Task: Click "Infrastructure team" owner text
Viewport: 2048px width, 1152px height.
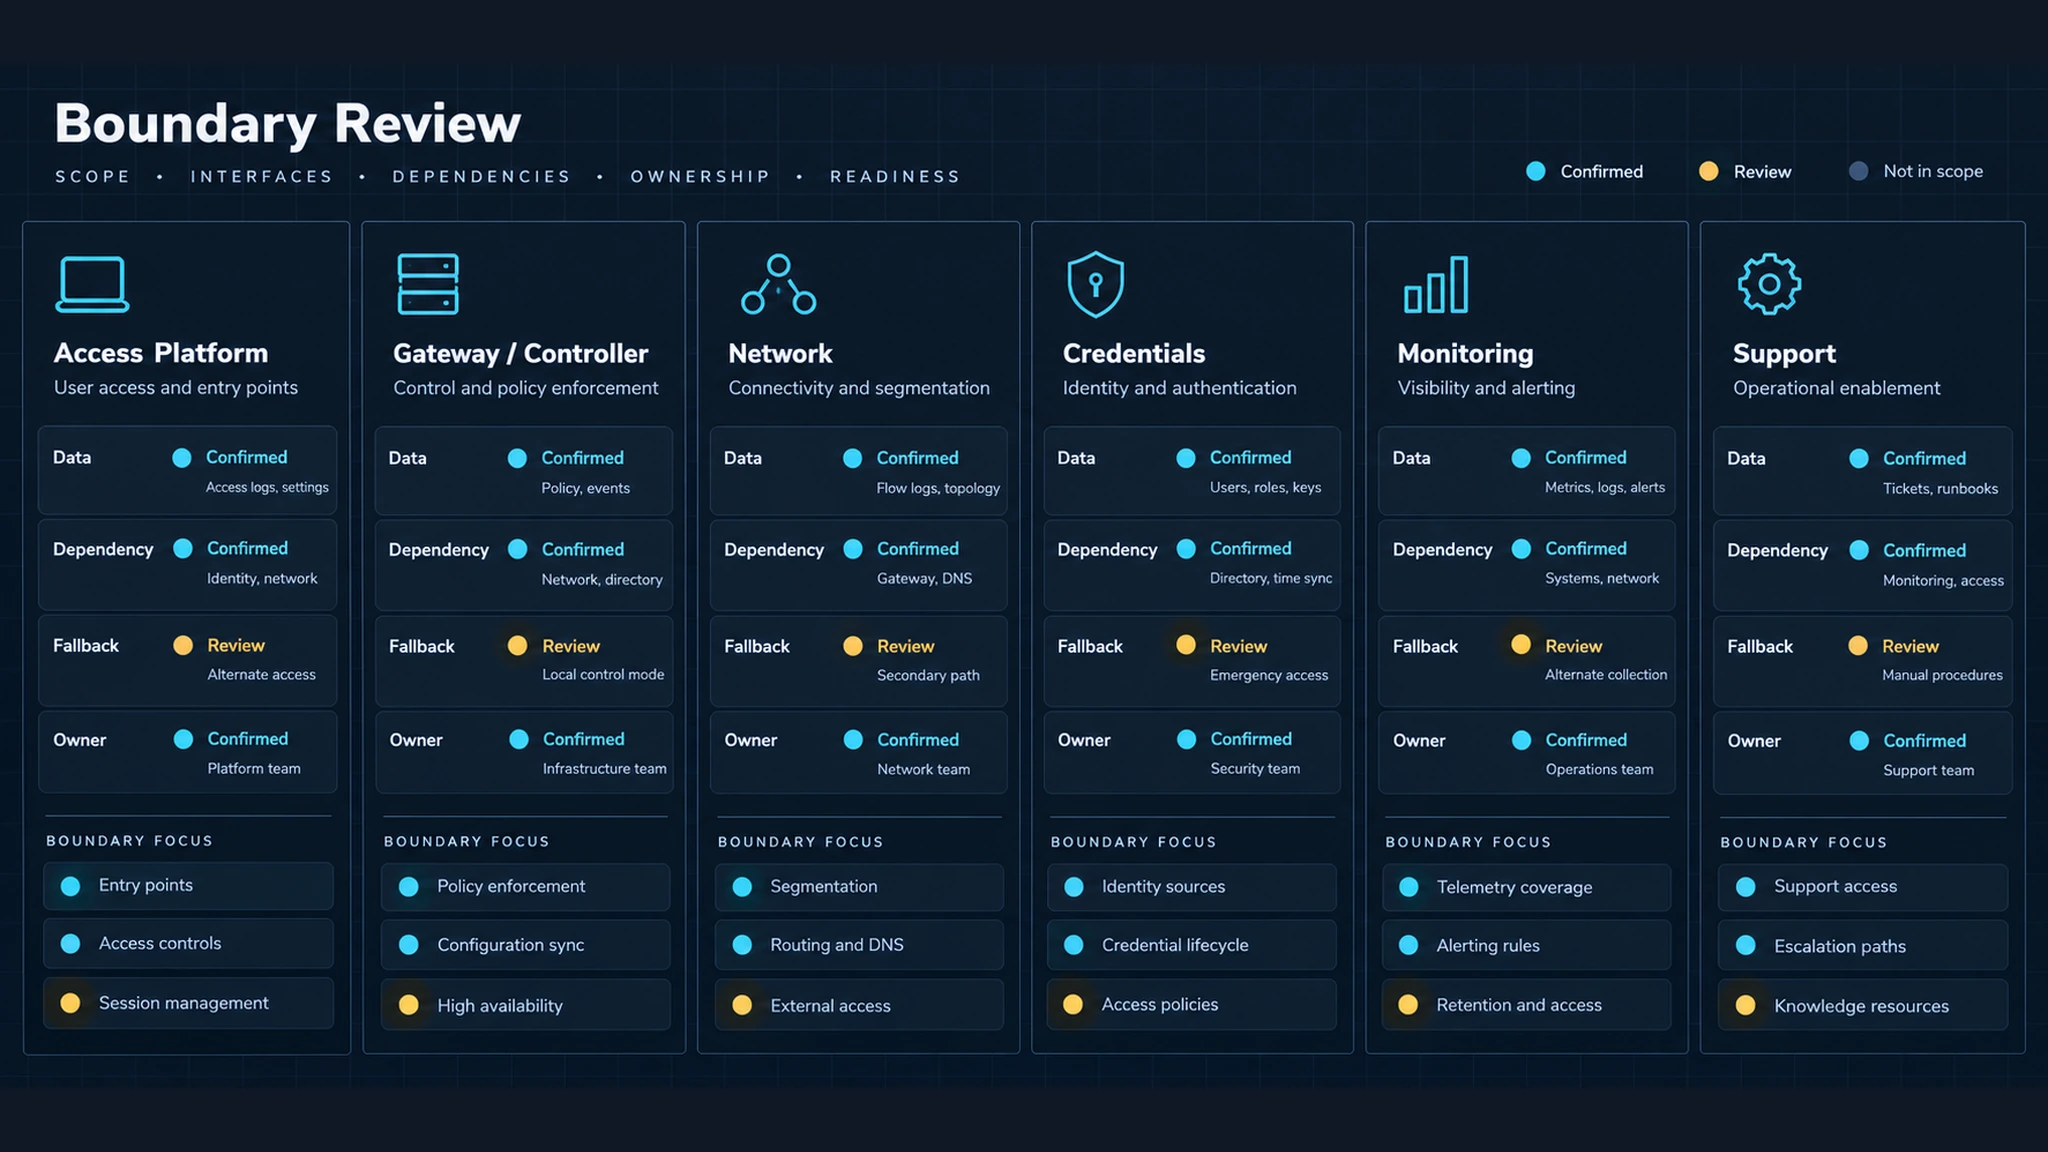Action: point(604,769)
